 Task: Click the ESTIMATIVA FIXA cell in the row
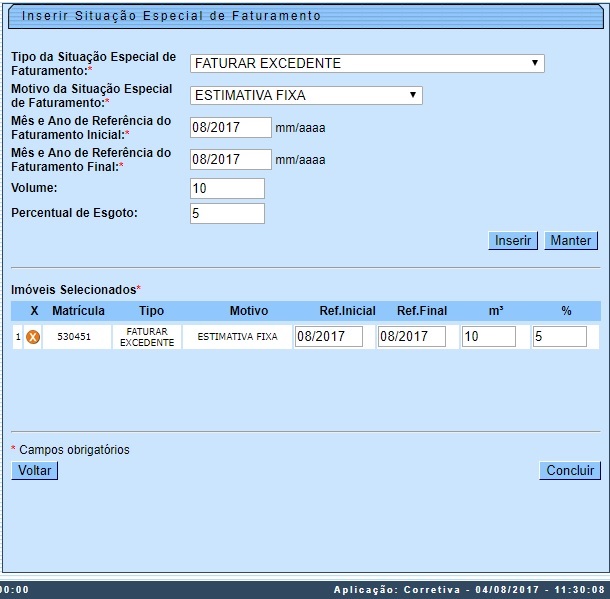pos(237,337)
